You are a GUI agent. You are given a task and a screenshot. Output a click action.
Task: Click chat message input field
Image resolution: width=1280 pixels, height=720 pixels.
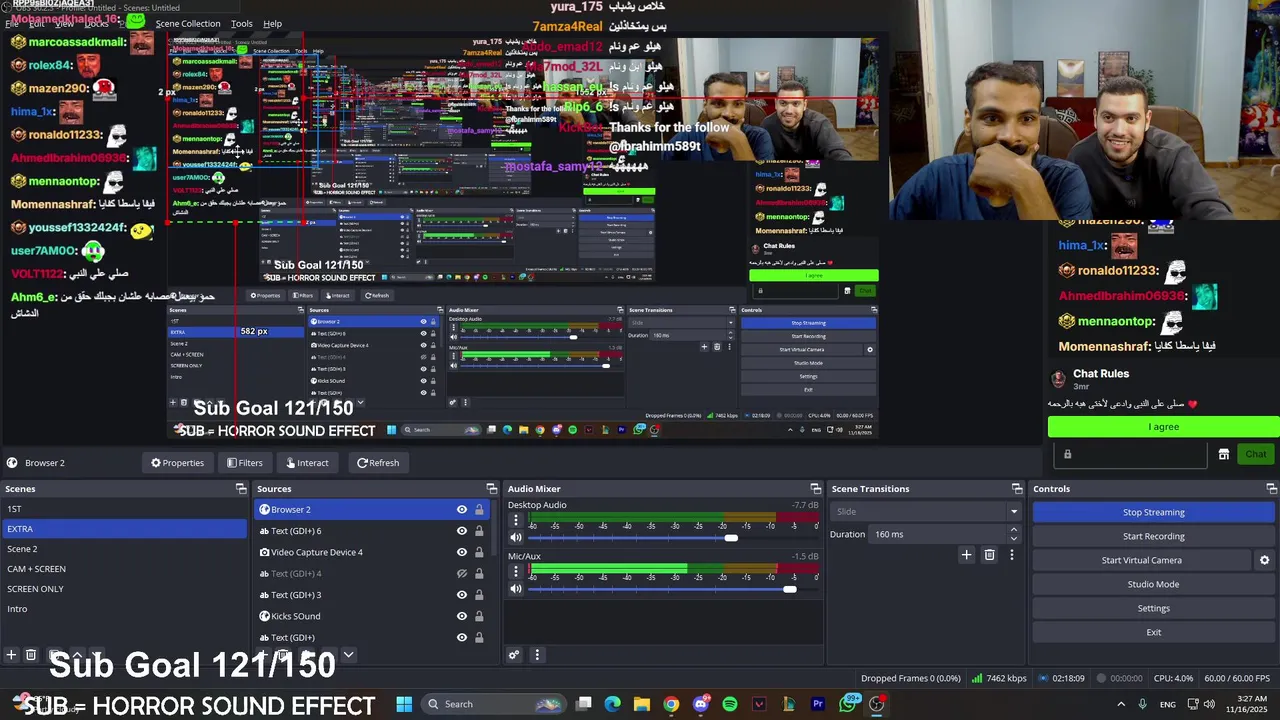click(1131, 454)
